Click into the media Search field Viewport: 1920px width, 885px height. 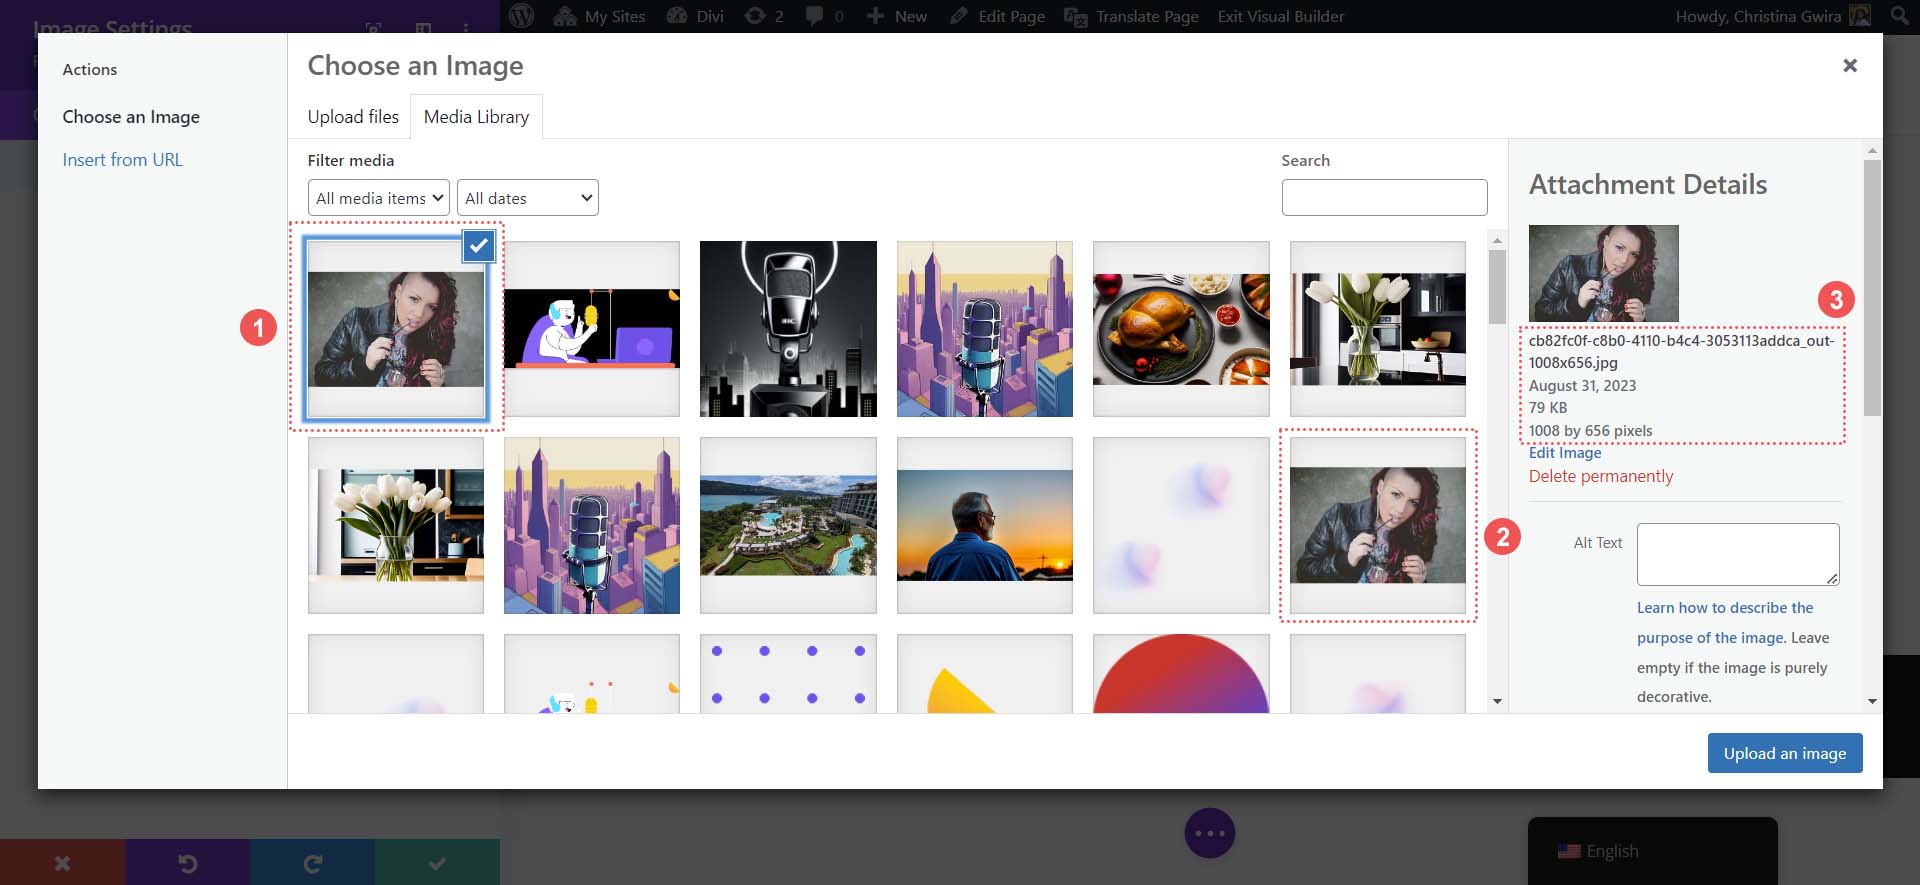(x=1384, y=198)
